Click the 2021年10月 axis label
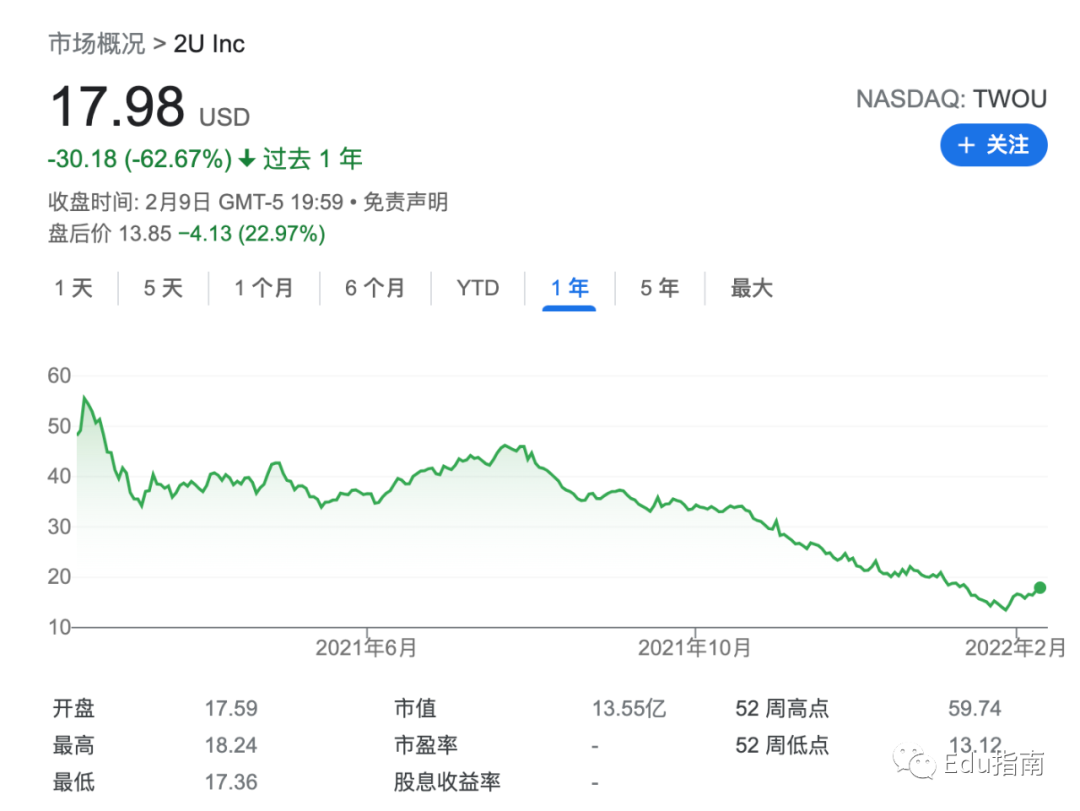 tap(694, 648)
